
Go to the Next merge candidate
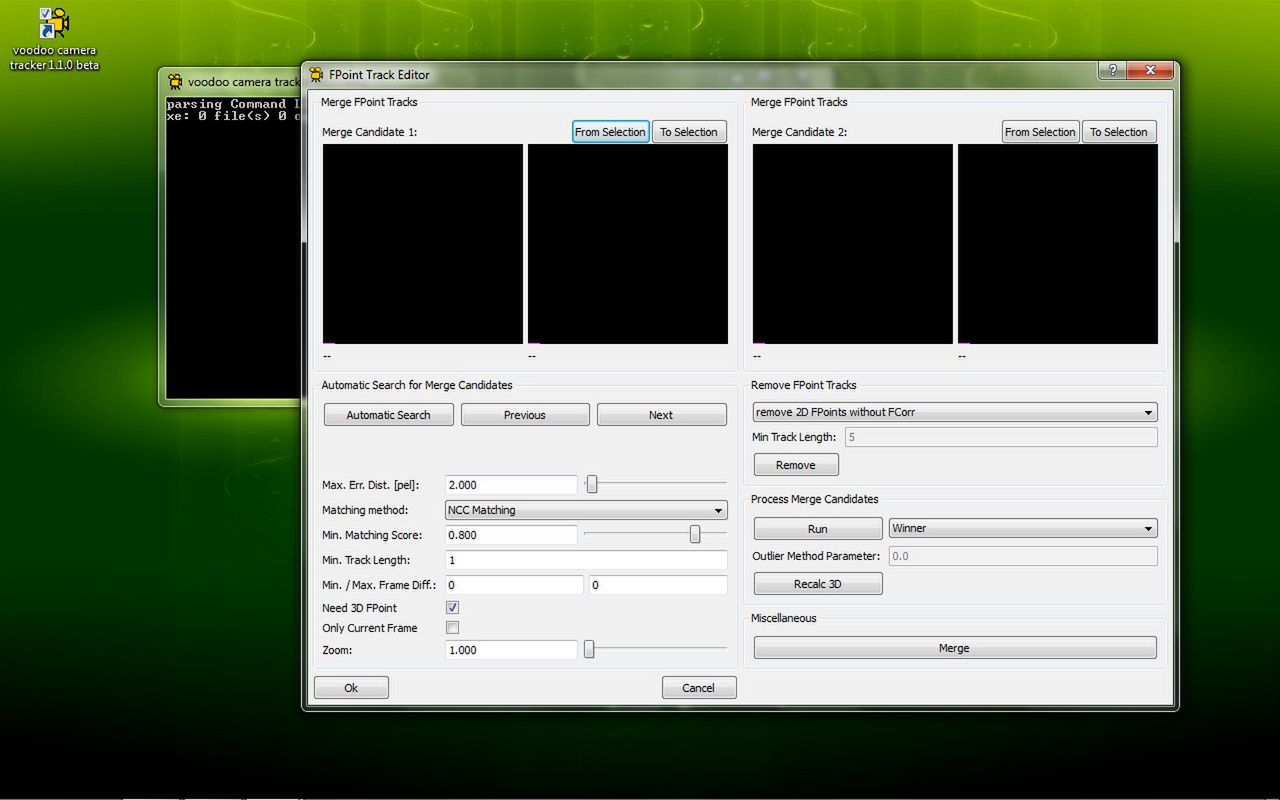coord(661,415)
